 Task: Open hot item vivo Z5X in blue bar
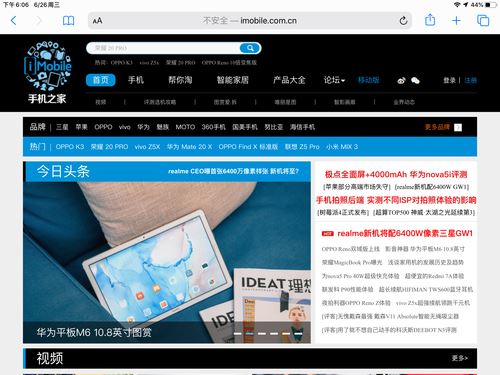(x=147, y=147)
